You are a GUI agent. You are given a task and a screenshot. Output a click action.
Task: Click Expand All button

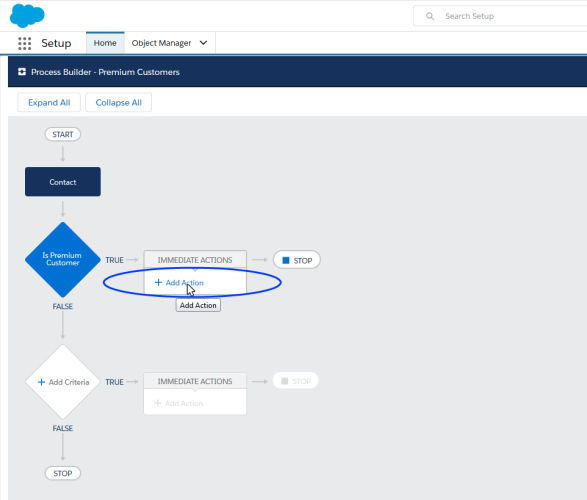tap(49, 103)
